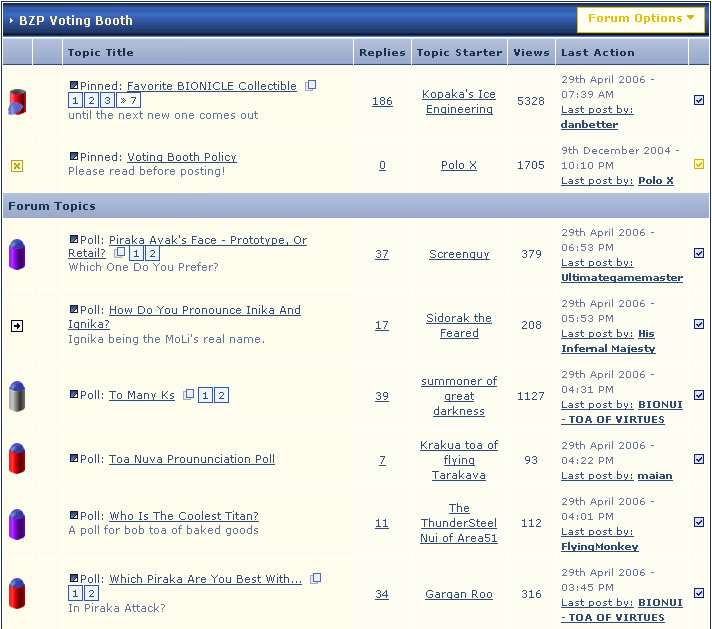Click the 11 replies count link
The image size is (712, 629).
pos(382,523)
